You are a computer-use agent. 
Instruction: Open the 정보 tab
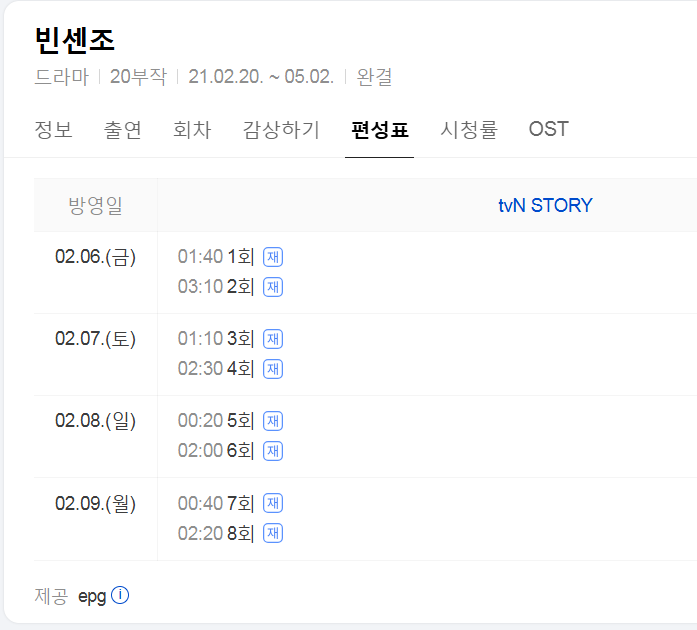coord(53,130)
